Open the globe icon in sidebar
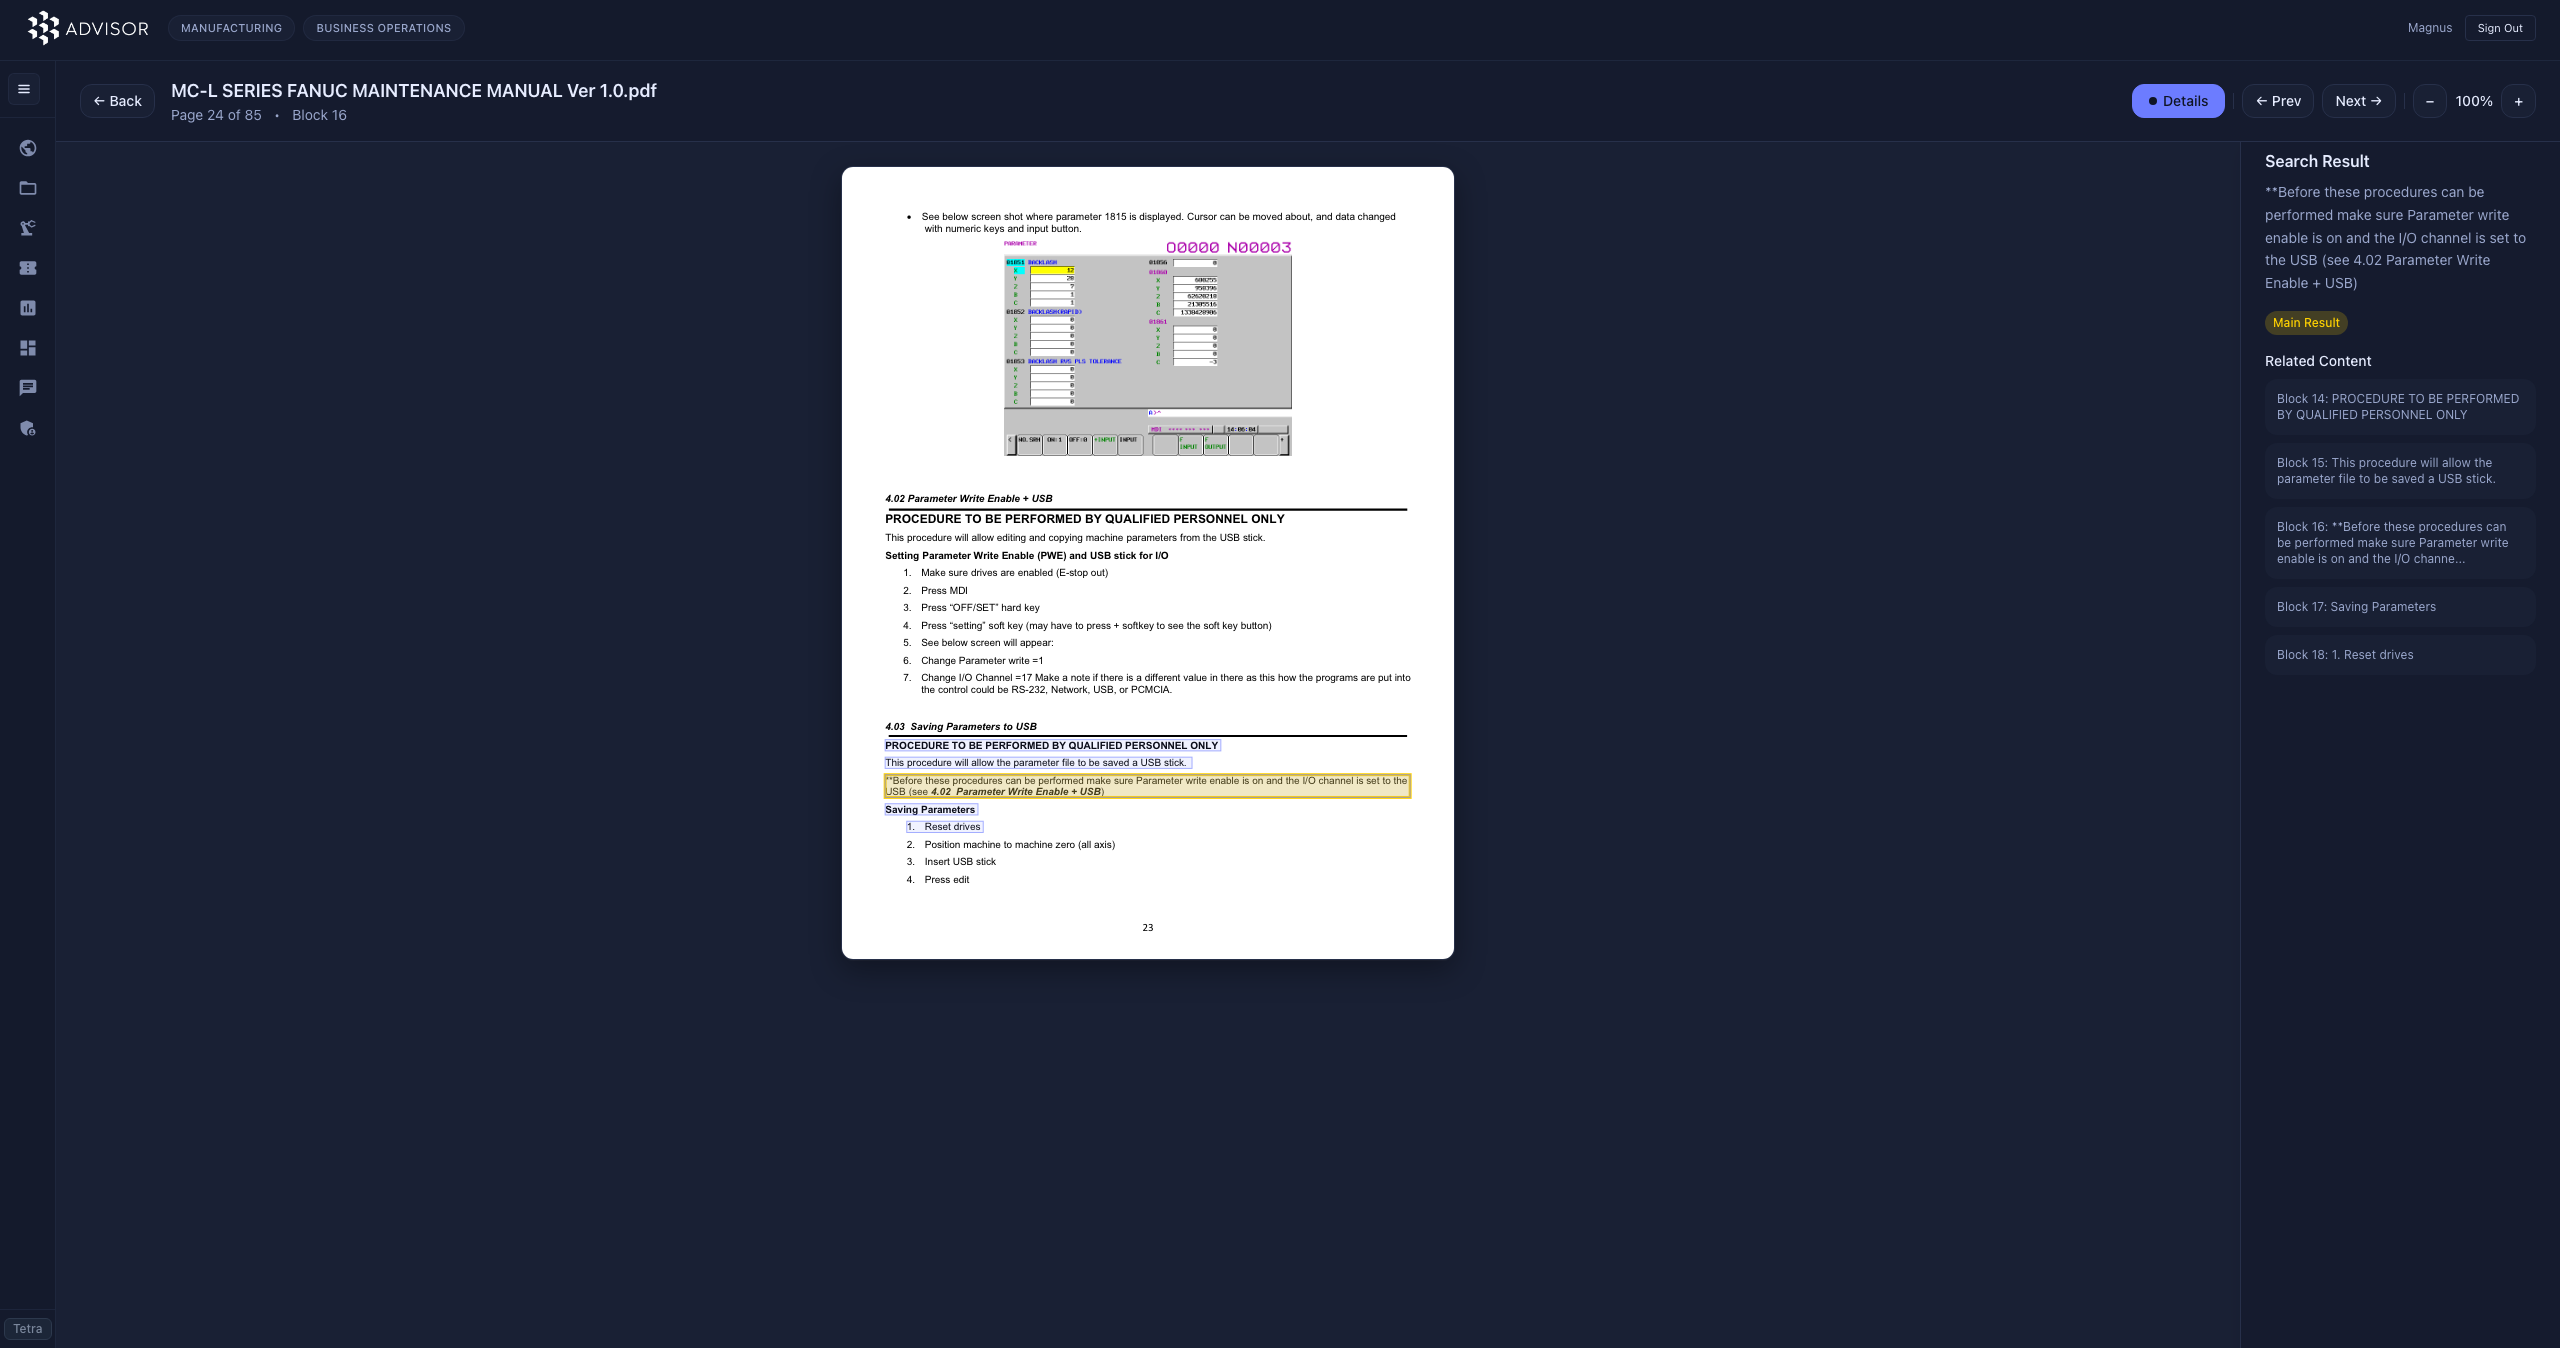This screenshot has width=2560, height=1348. point(28,148)
